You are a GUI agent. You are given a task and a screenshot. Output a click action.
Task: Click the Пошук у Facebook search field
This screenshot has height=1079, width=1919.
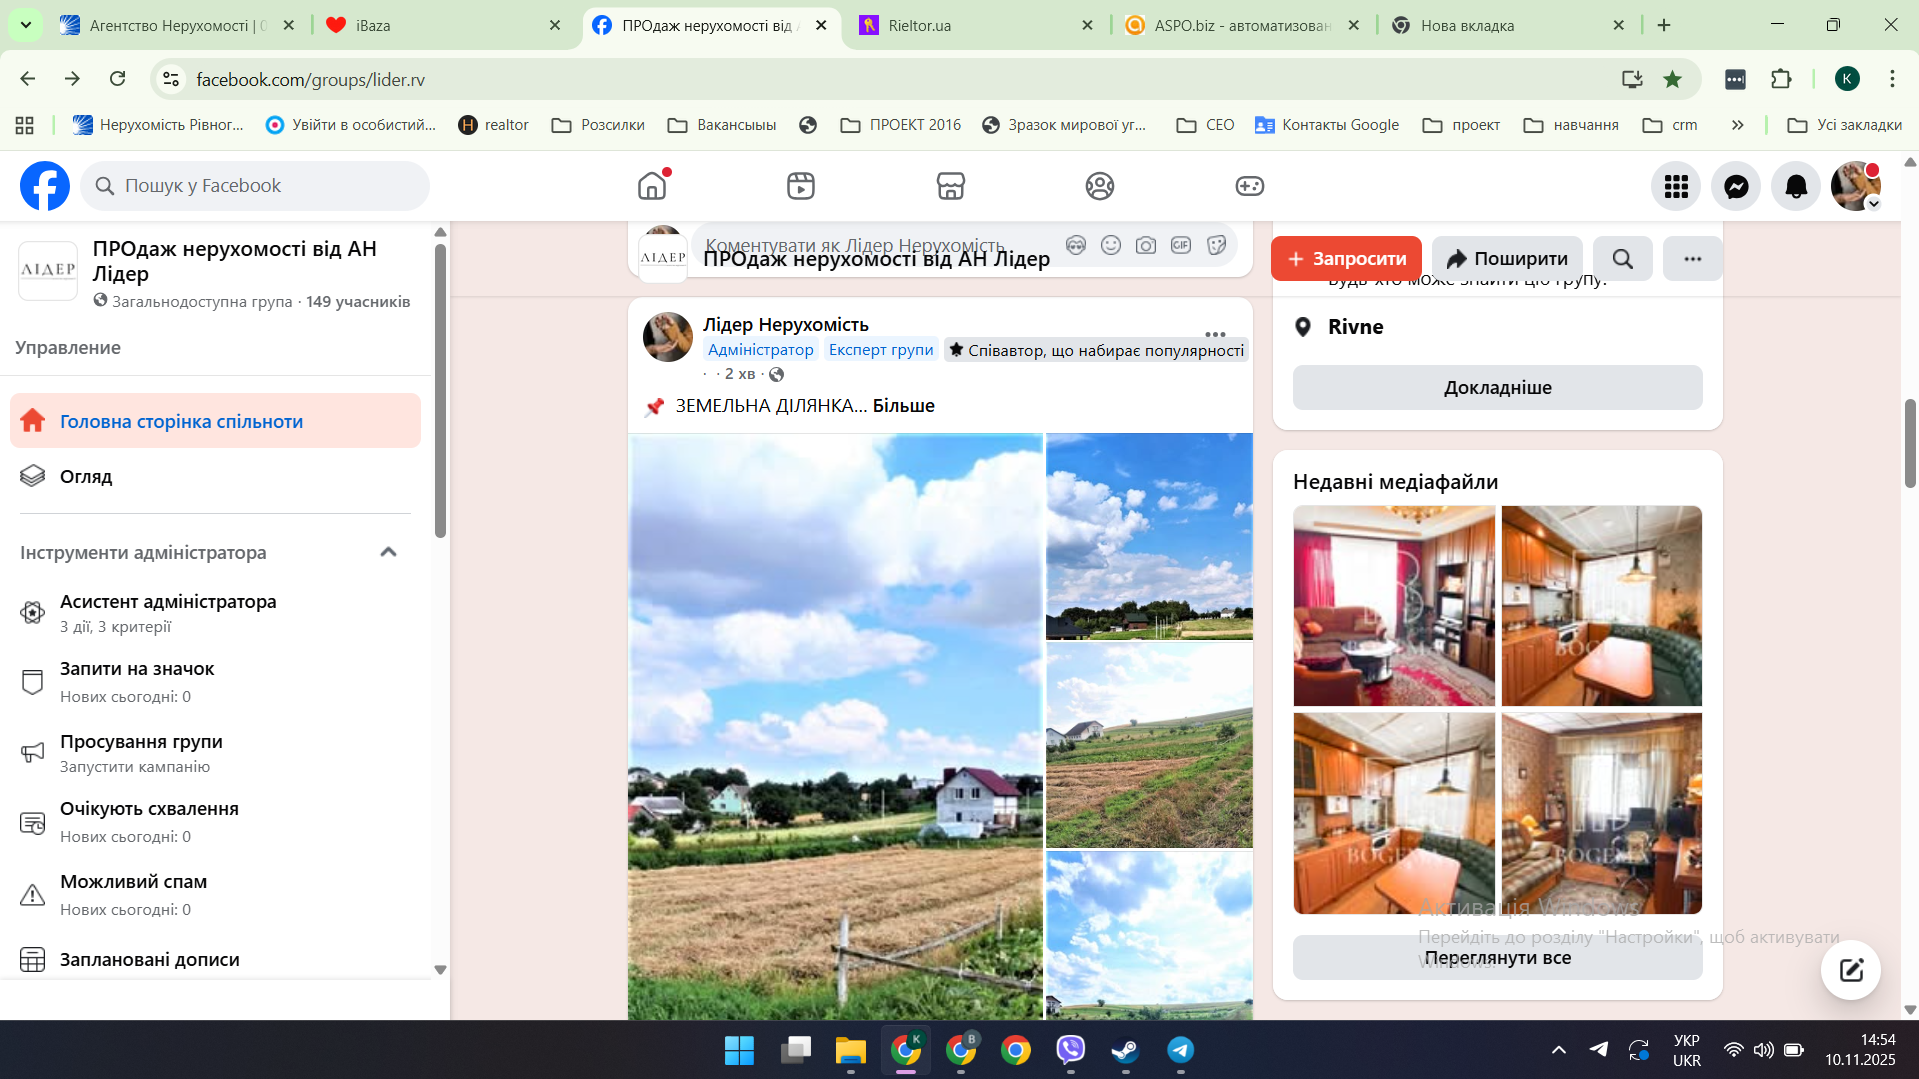[255, 186]
